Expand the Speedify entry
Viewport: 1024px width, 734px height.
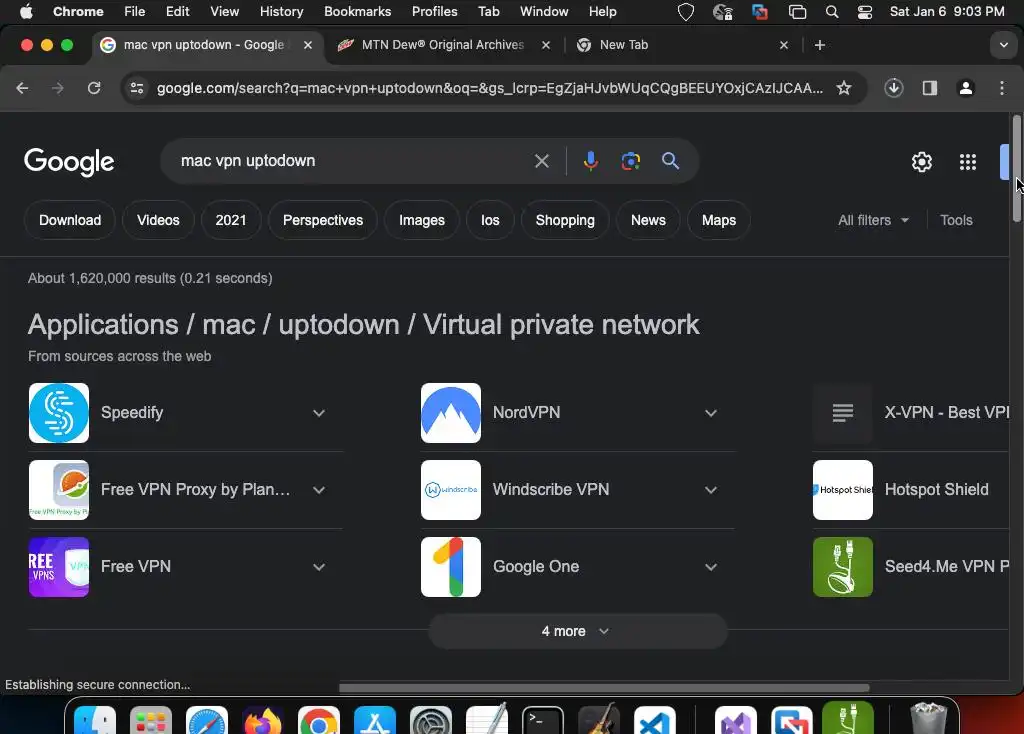[x=319, y=413]
